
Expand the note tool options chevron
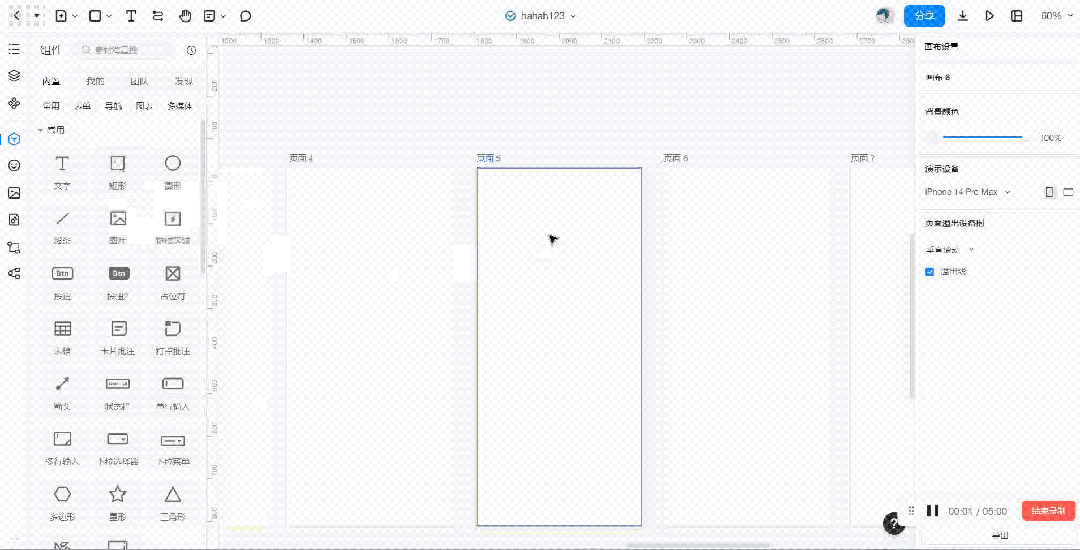223,16
